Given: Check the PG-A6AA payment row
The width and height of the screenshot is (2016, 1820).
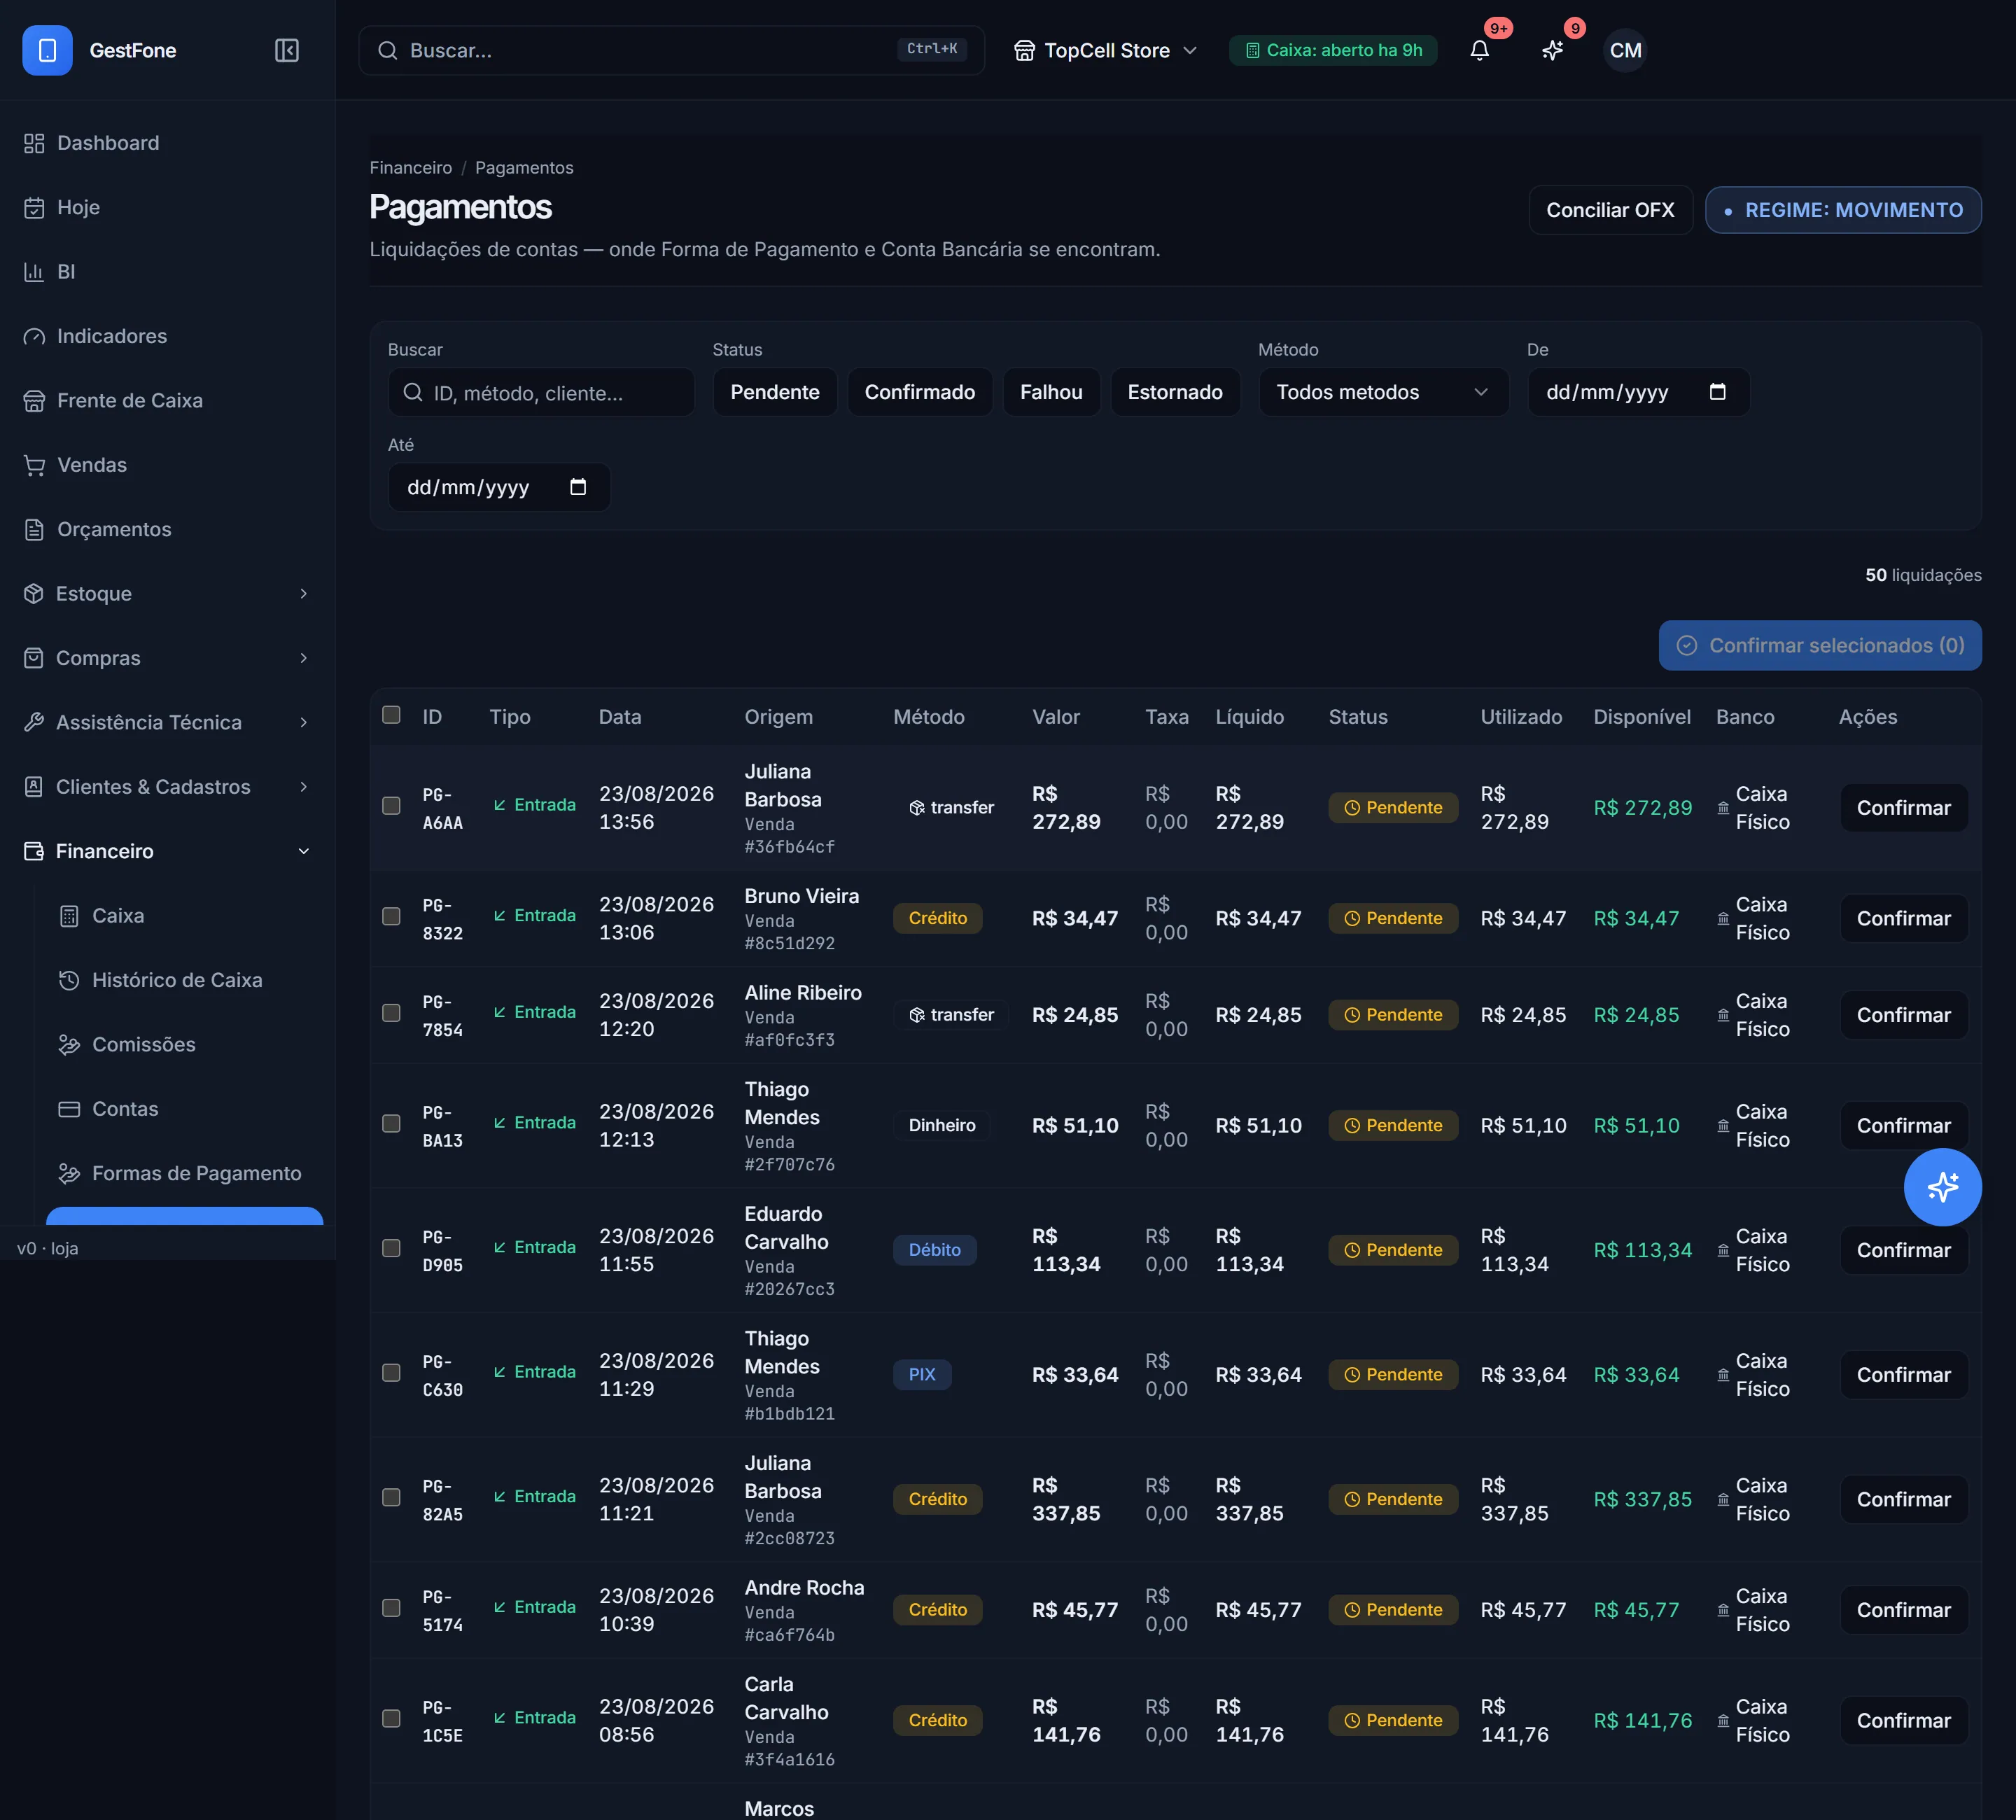Looking at the screenshot, I should pos(391,806).
